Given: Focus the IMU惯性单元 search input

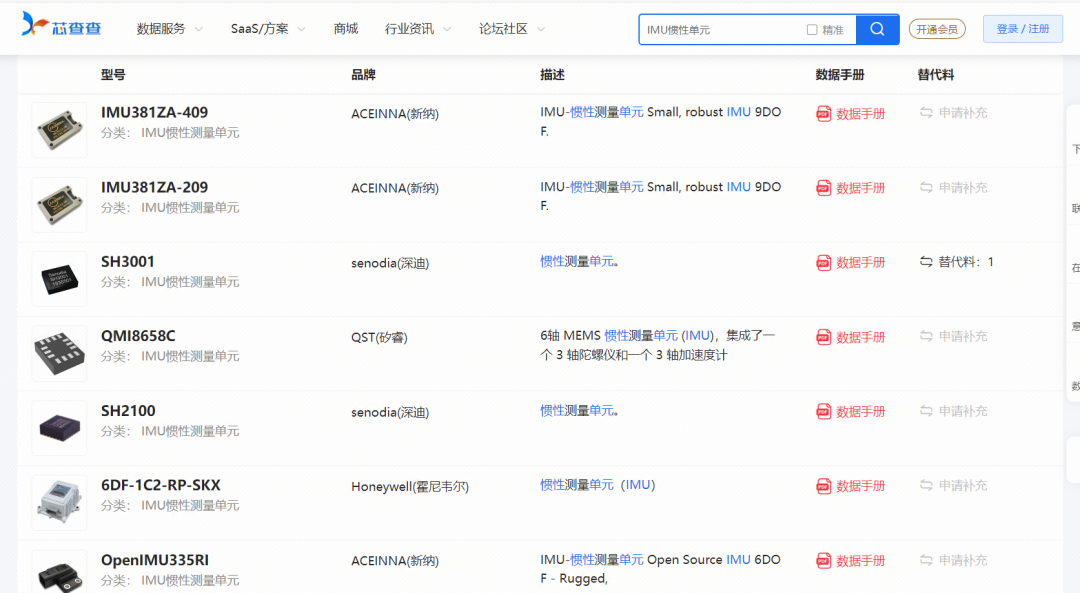Looking at the screenshot, I should pyautogui.click(x=720, y=30).
